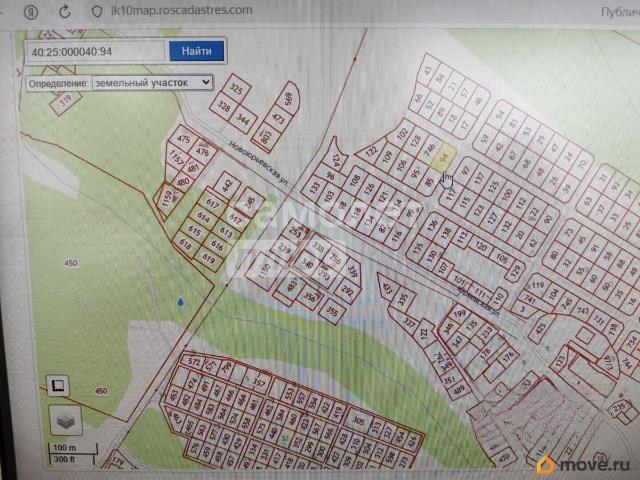Select parcel 616 on the map

click(x=217, y=245)
